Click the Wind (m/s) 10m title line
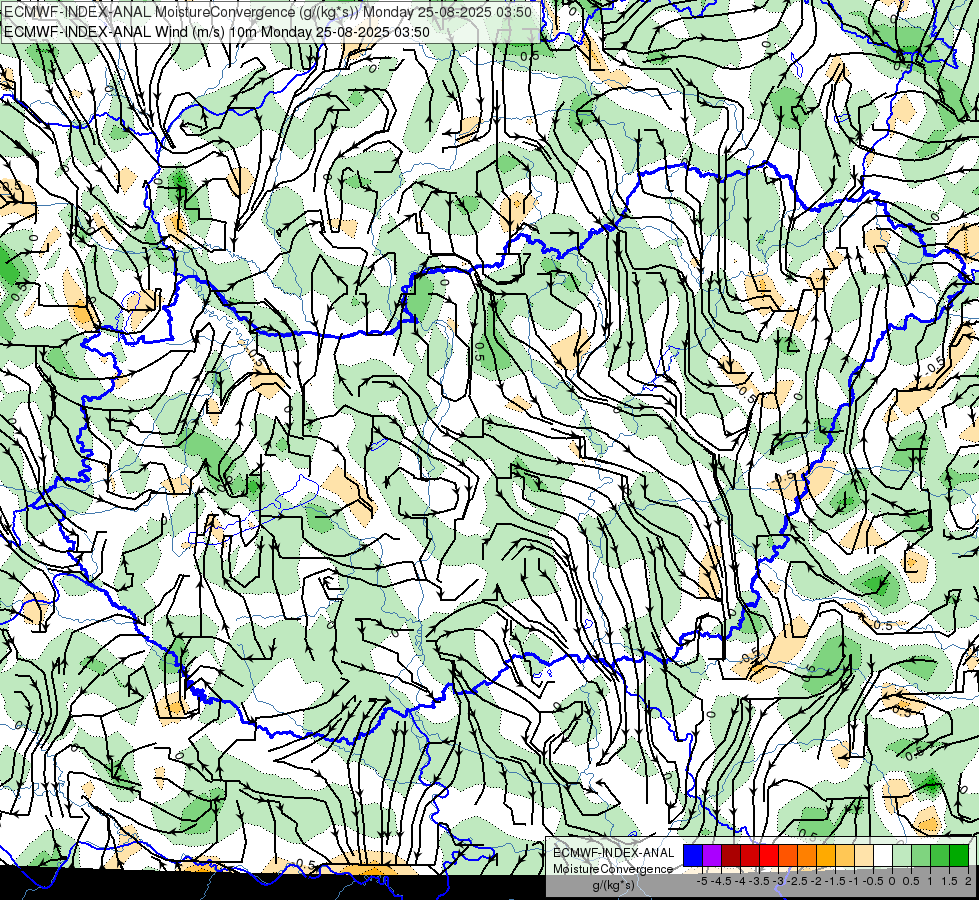979x900 pixels. (x=217, y=32)
